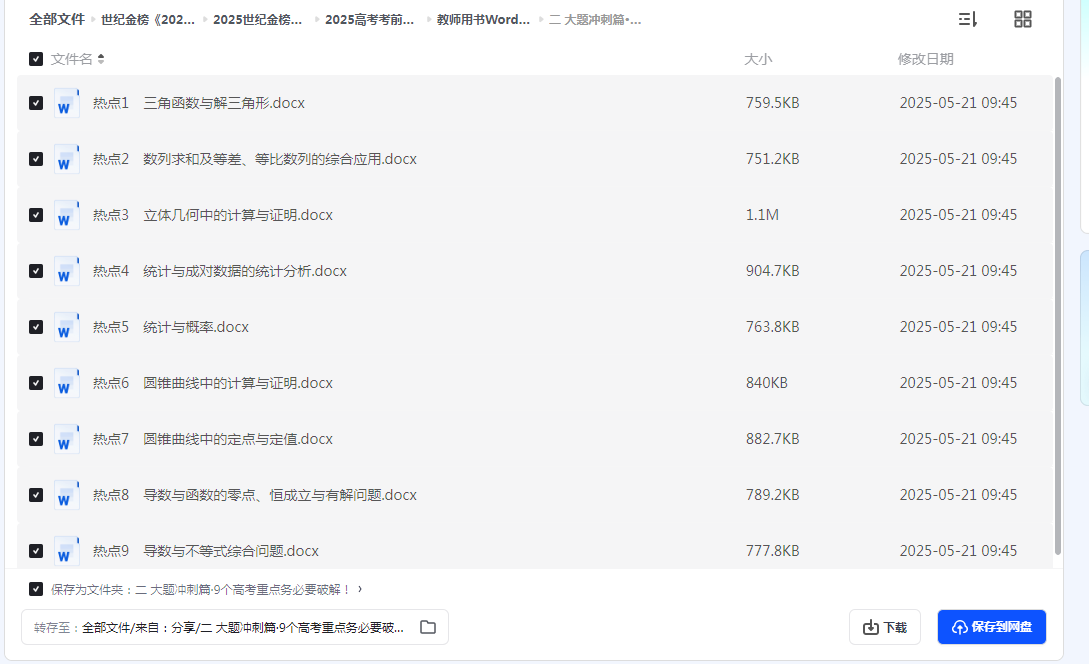Click Word icon for 热点5 统计与概率
This screenshot has height=664, width=1089.
[x=66, y=327]
